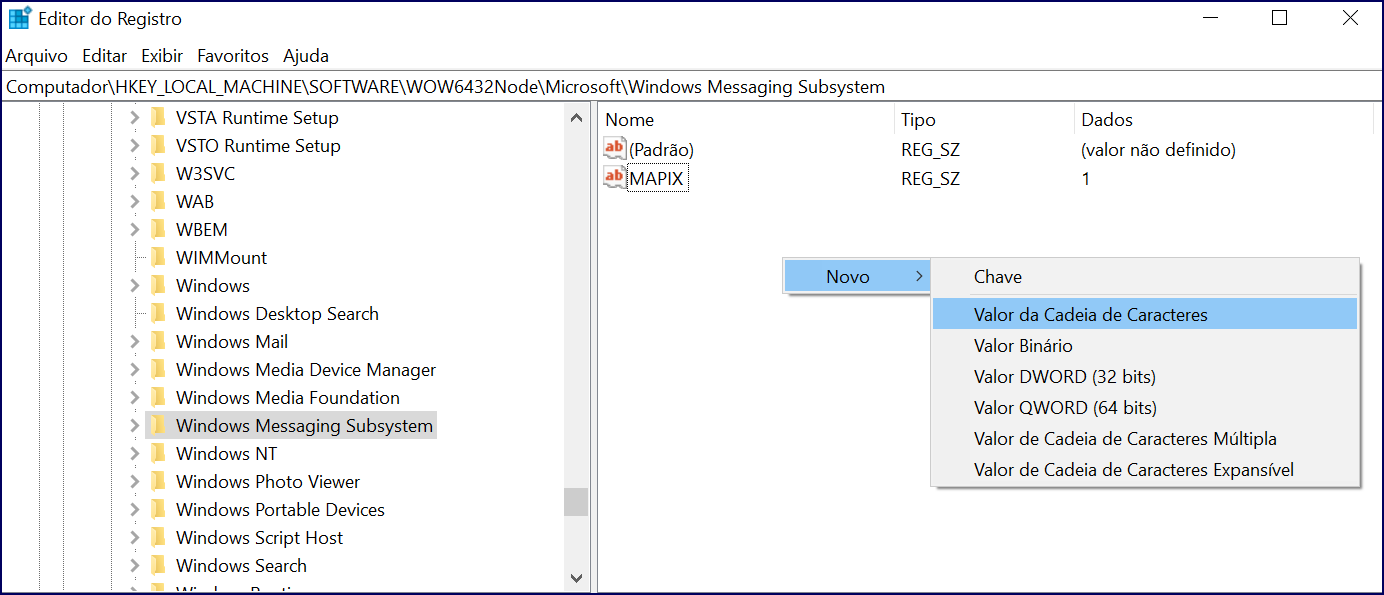Expand the Windows Messaging Subsystem key
The width and height of the screenshot is (1384, 595).
pos(135,426)
